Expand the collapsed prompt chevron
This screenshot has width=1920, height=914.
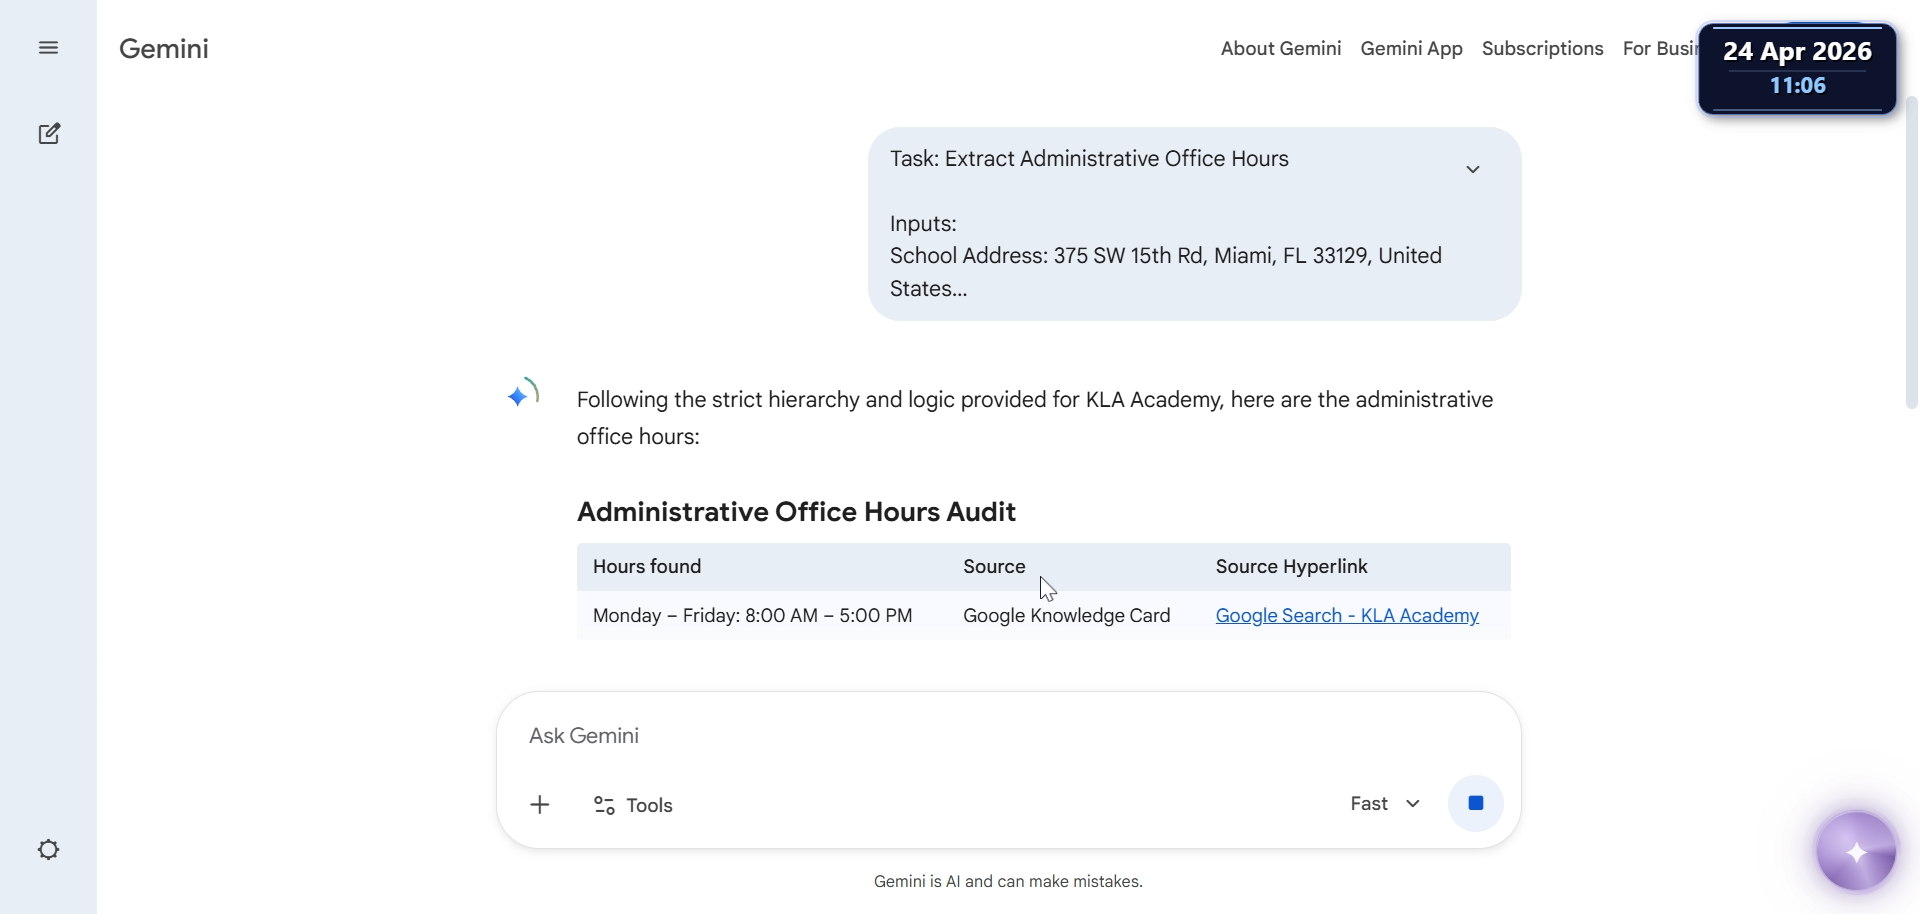click(1472, 169)
